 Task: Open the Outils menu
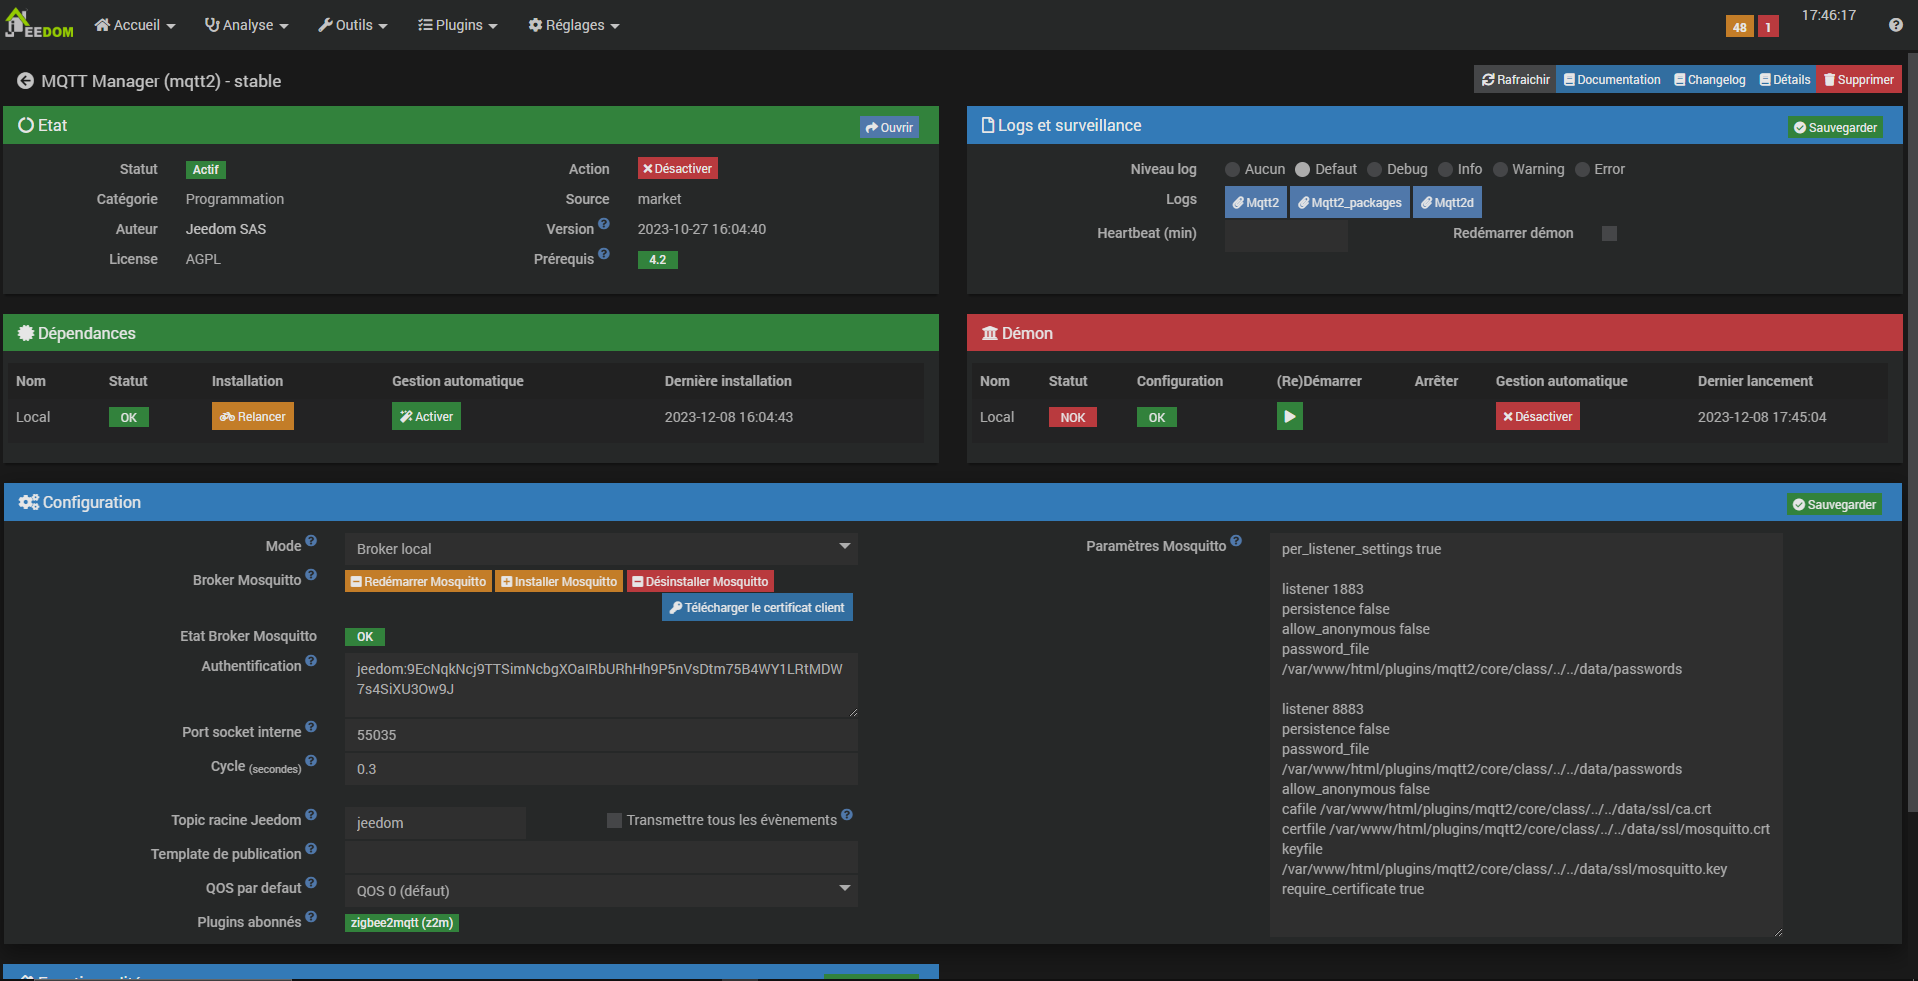point(352,25)
